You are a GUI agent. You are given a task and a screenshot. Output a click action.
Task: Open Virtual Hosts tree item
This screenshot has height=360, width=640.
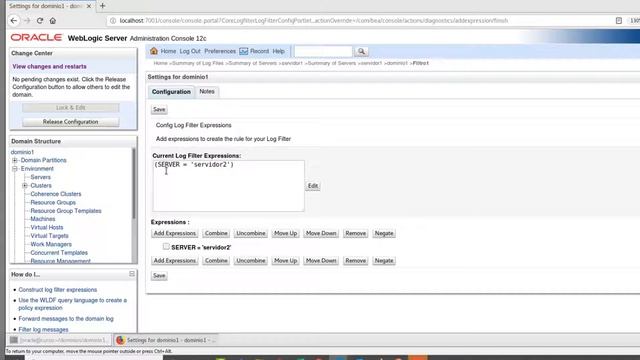[x=47, y=227]
